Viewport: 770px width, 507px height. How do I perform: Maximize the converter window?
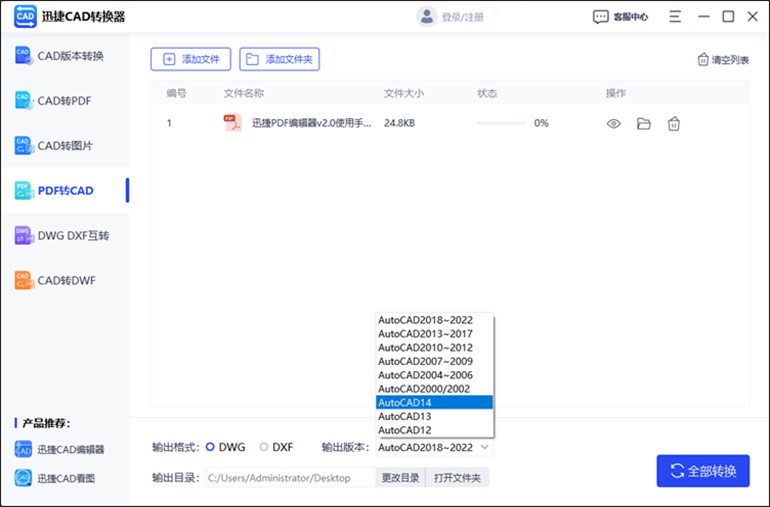pyautogui.click(x=728, y=17)
